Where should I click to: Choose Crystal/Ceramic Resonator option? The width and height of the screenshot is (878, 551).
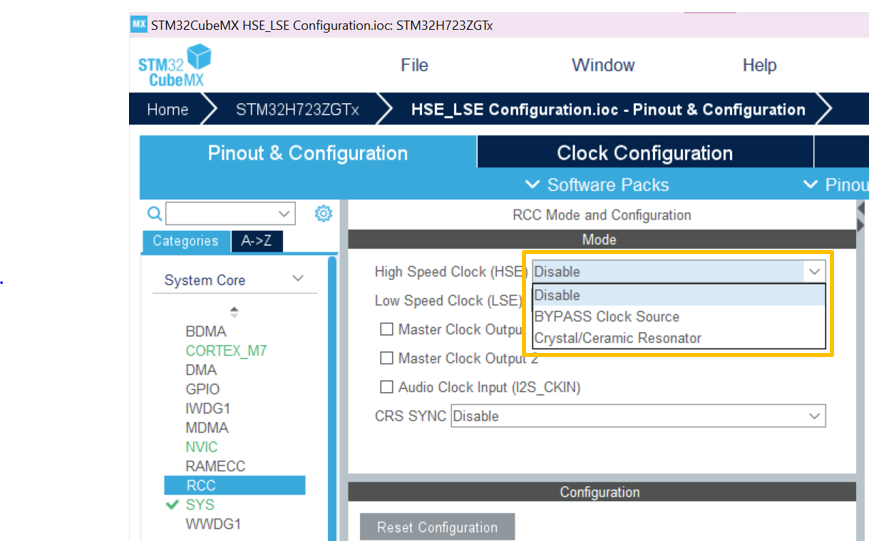(x=679, y=338)
